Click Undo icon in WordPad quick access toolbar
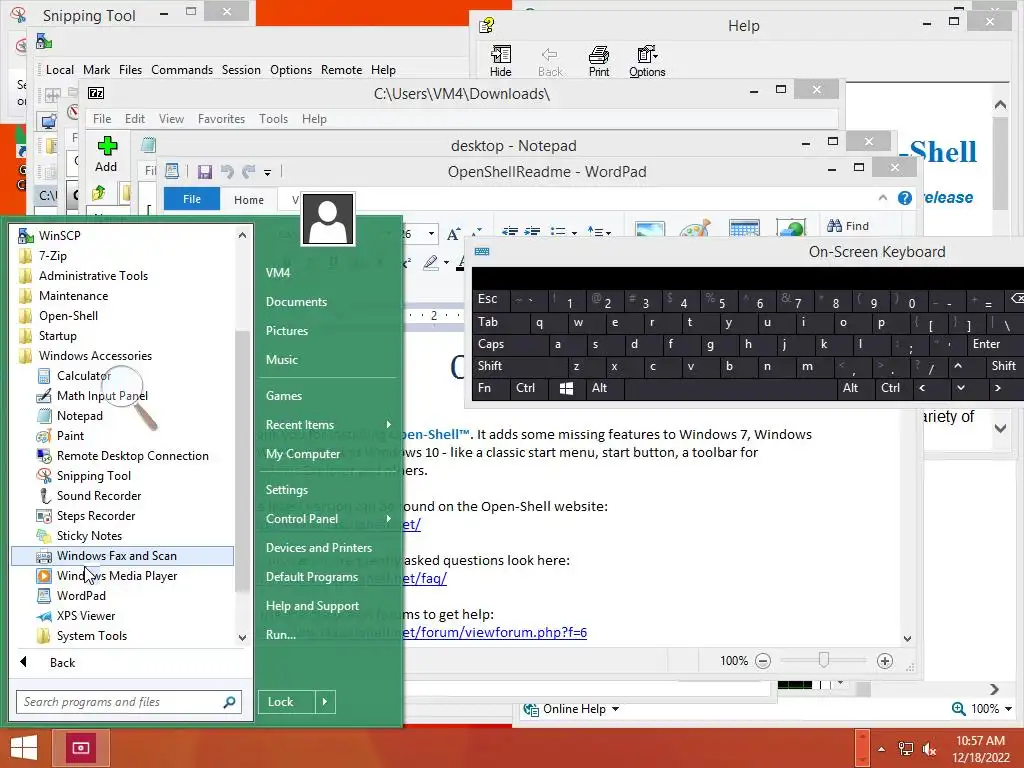The image size is (1024, 768). [227, 172]
